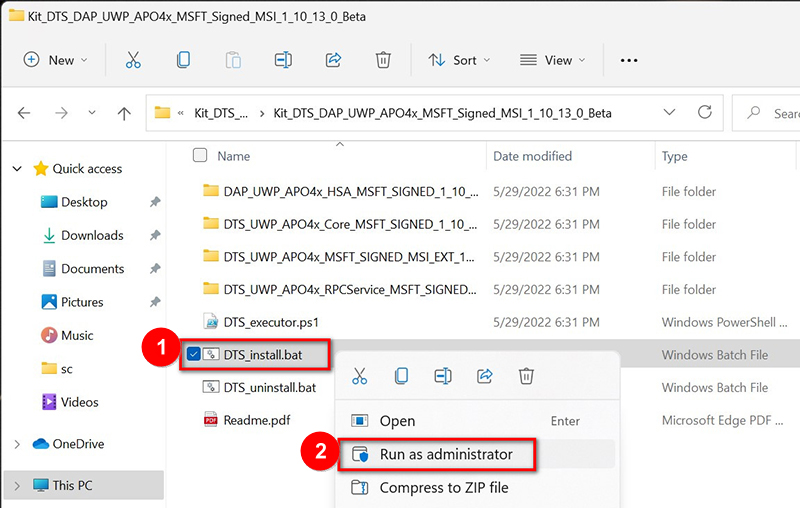Click the Cut icon in the top toolbar
Screen dimensions: 800x508
(133, 60)
